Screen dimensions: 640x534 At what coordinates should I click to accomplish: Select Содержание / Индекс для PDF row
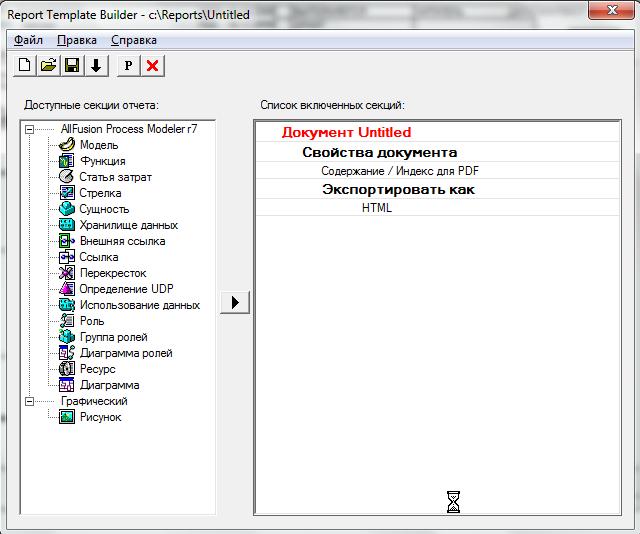pyautogui.click(x=438, y=171)
